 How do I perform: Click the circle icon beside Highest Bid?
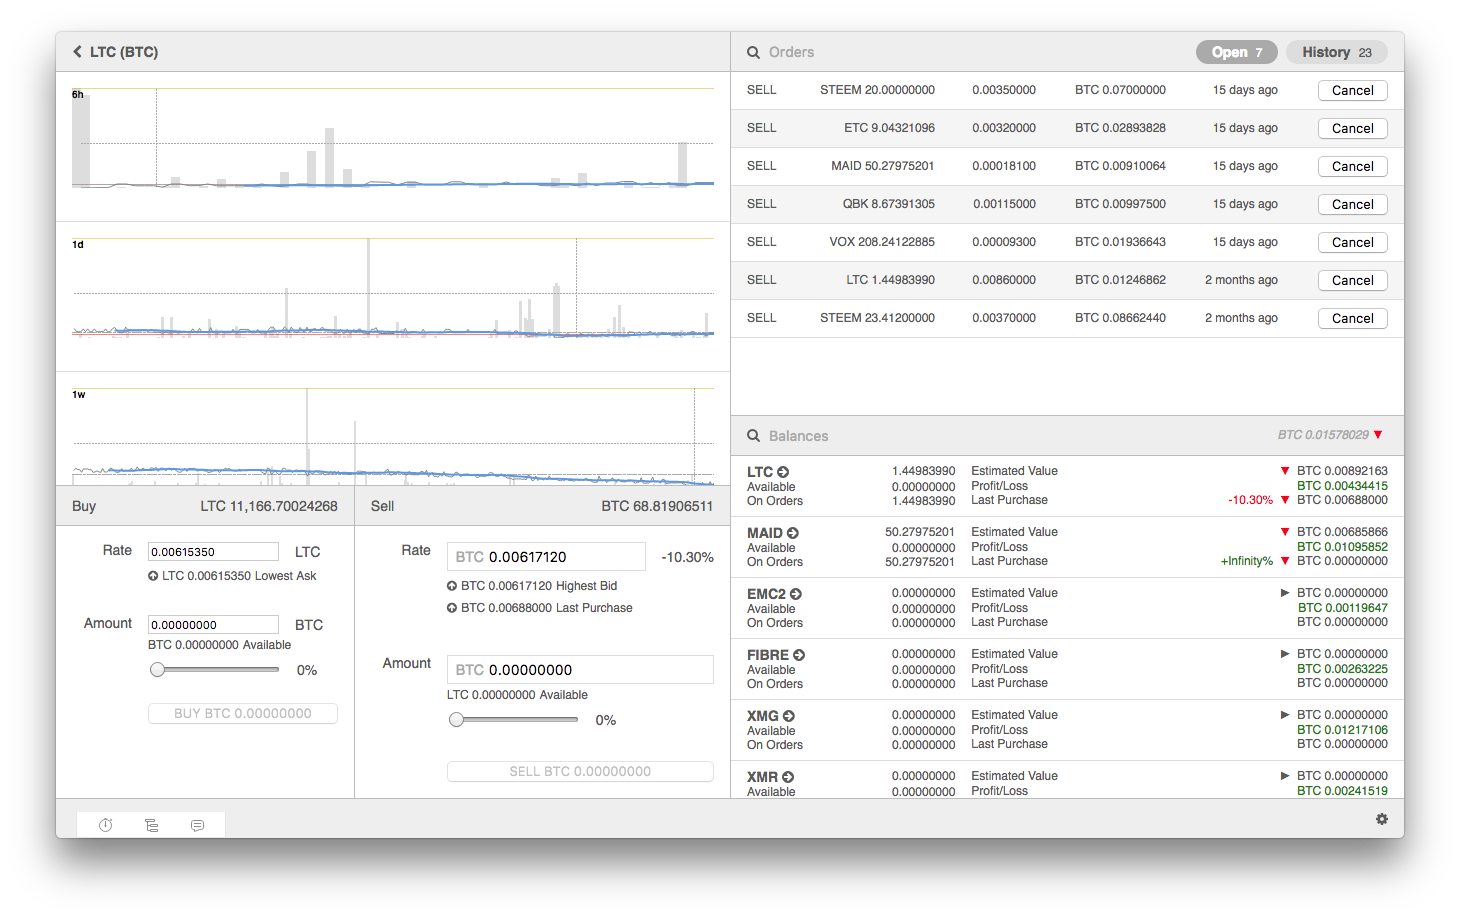click(x=452, y=586)
